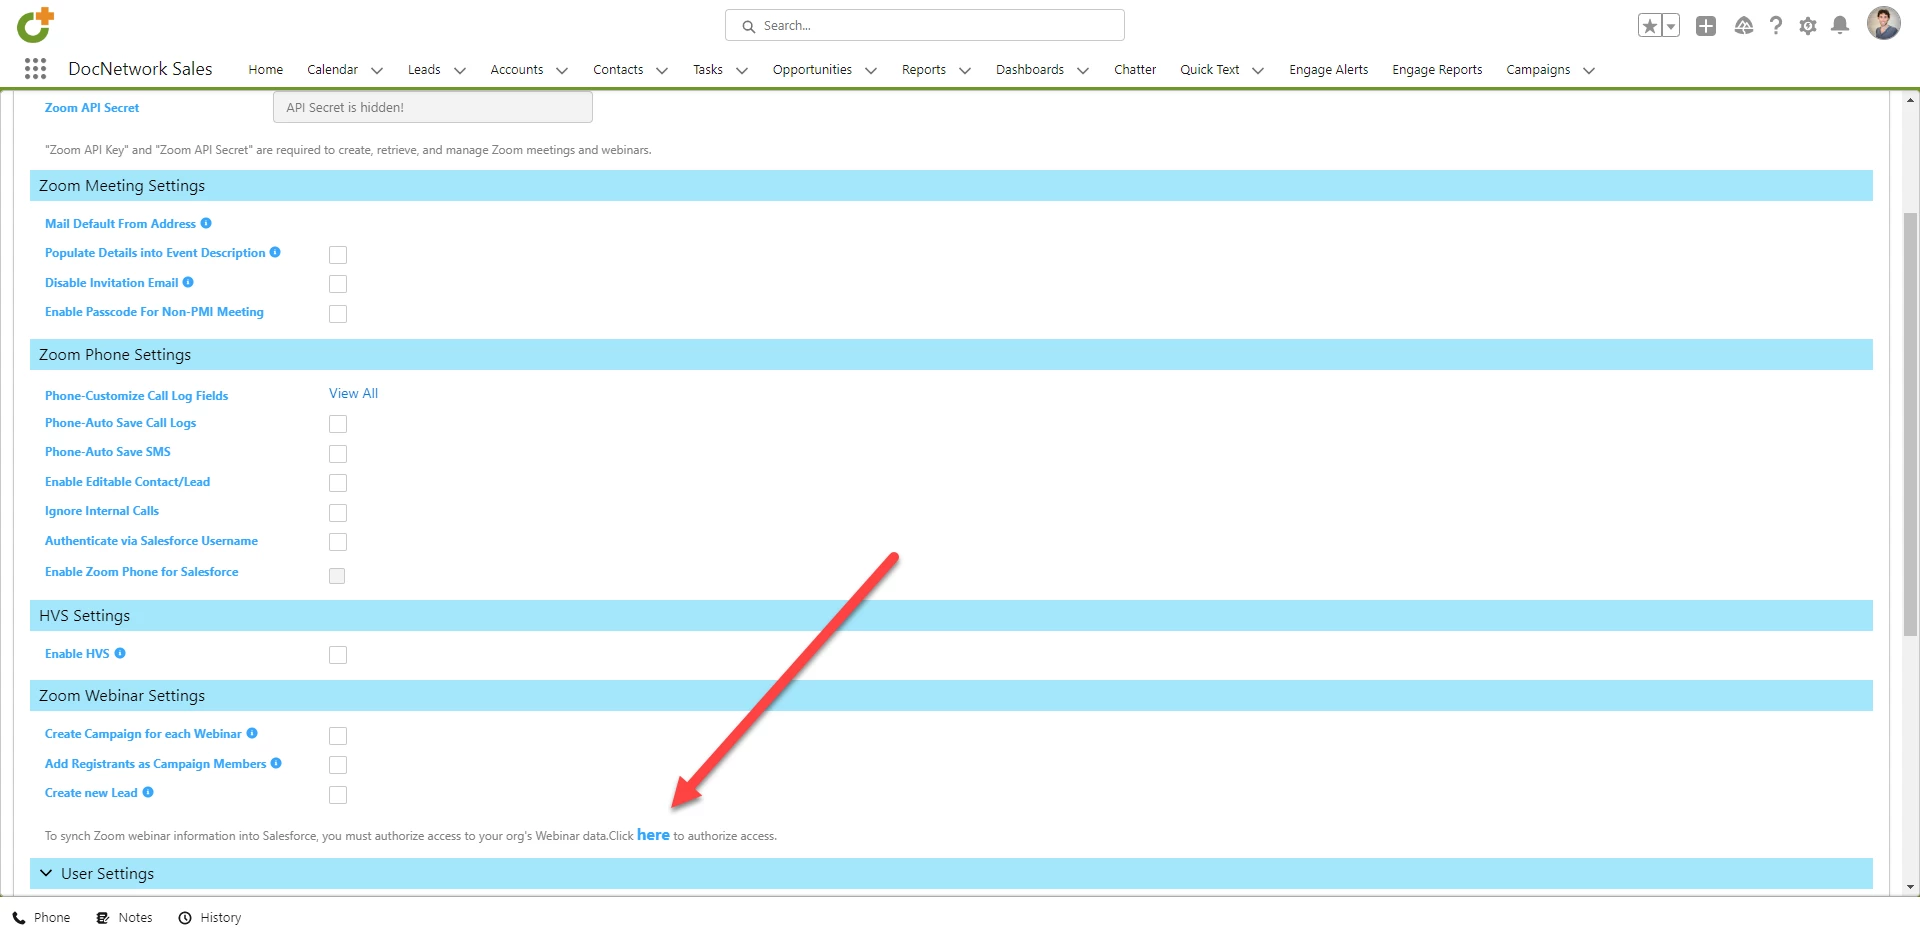
Task: Expand the Dashboards tab dropdown arrow
Action: pos(1083,70)
